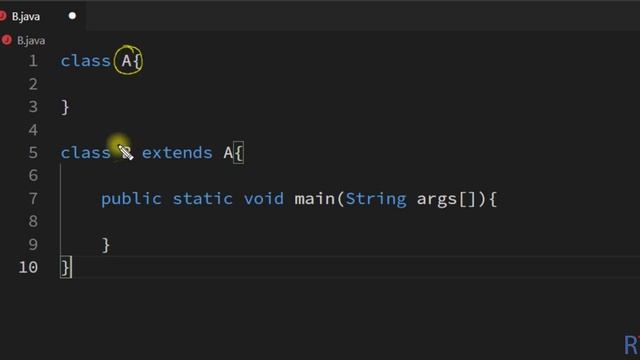Click the watermark logo at bottom right
Image resolution: width=640 pixels, height=360 pixels.
tap(631, 345)
